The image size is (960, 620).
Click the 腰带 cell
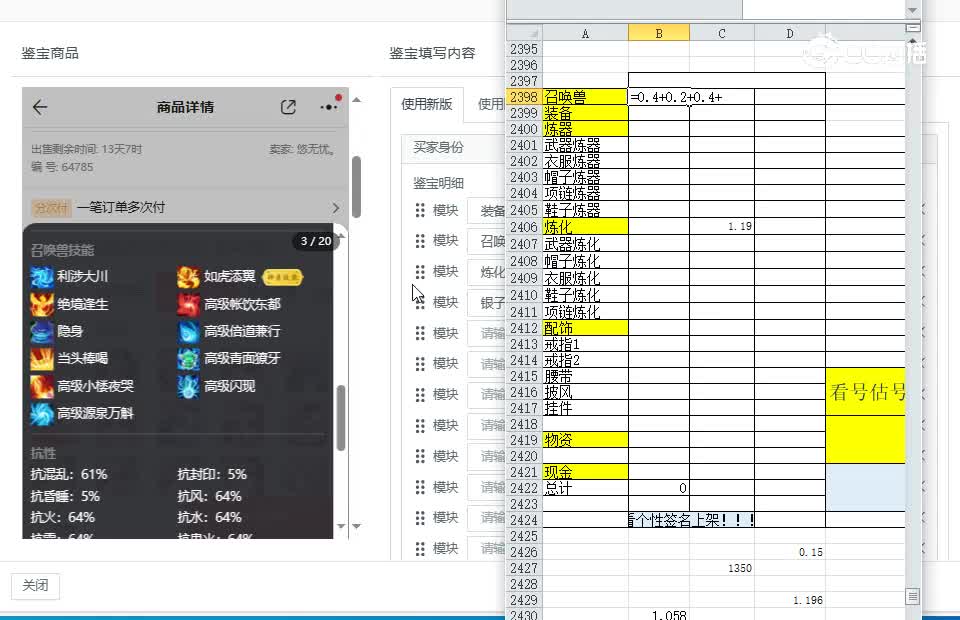click(585, 376)
